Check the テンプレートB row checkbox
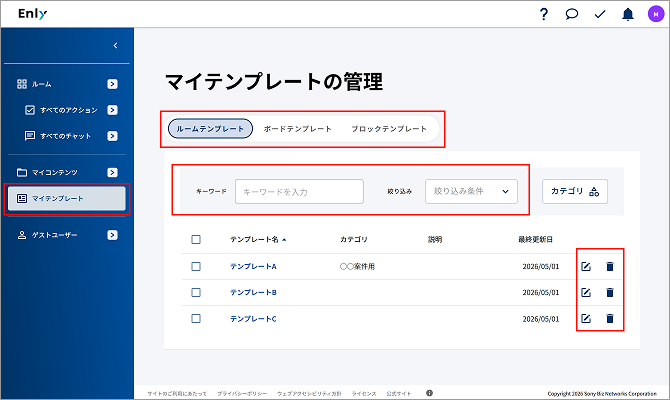The image size is (670, 400). (x=196, y=293)
